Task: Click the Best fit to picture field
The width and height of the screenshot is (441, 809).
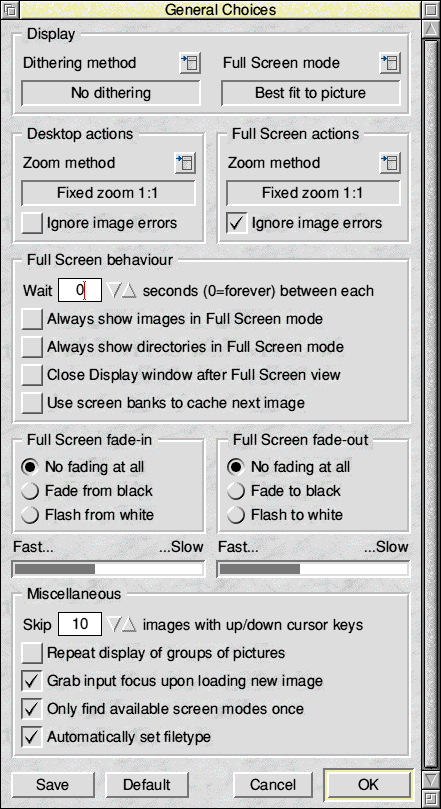Action: click(x=311, y=93)
